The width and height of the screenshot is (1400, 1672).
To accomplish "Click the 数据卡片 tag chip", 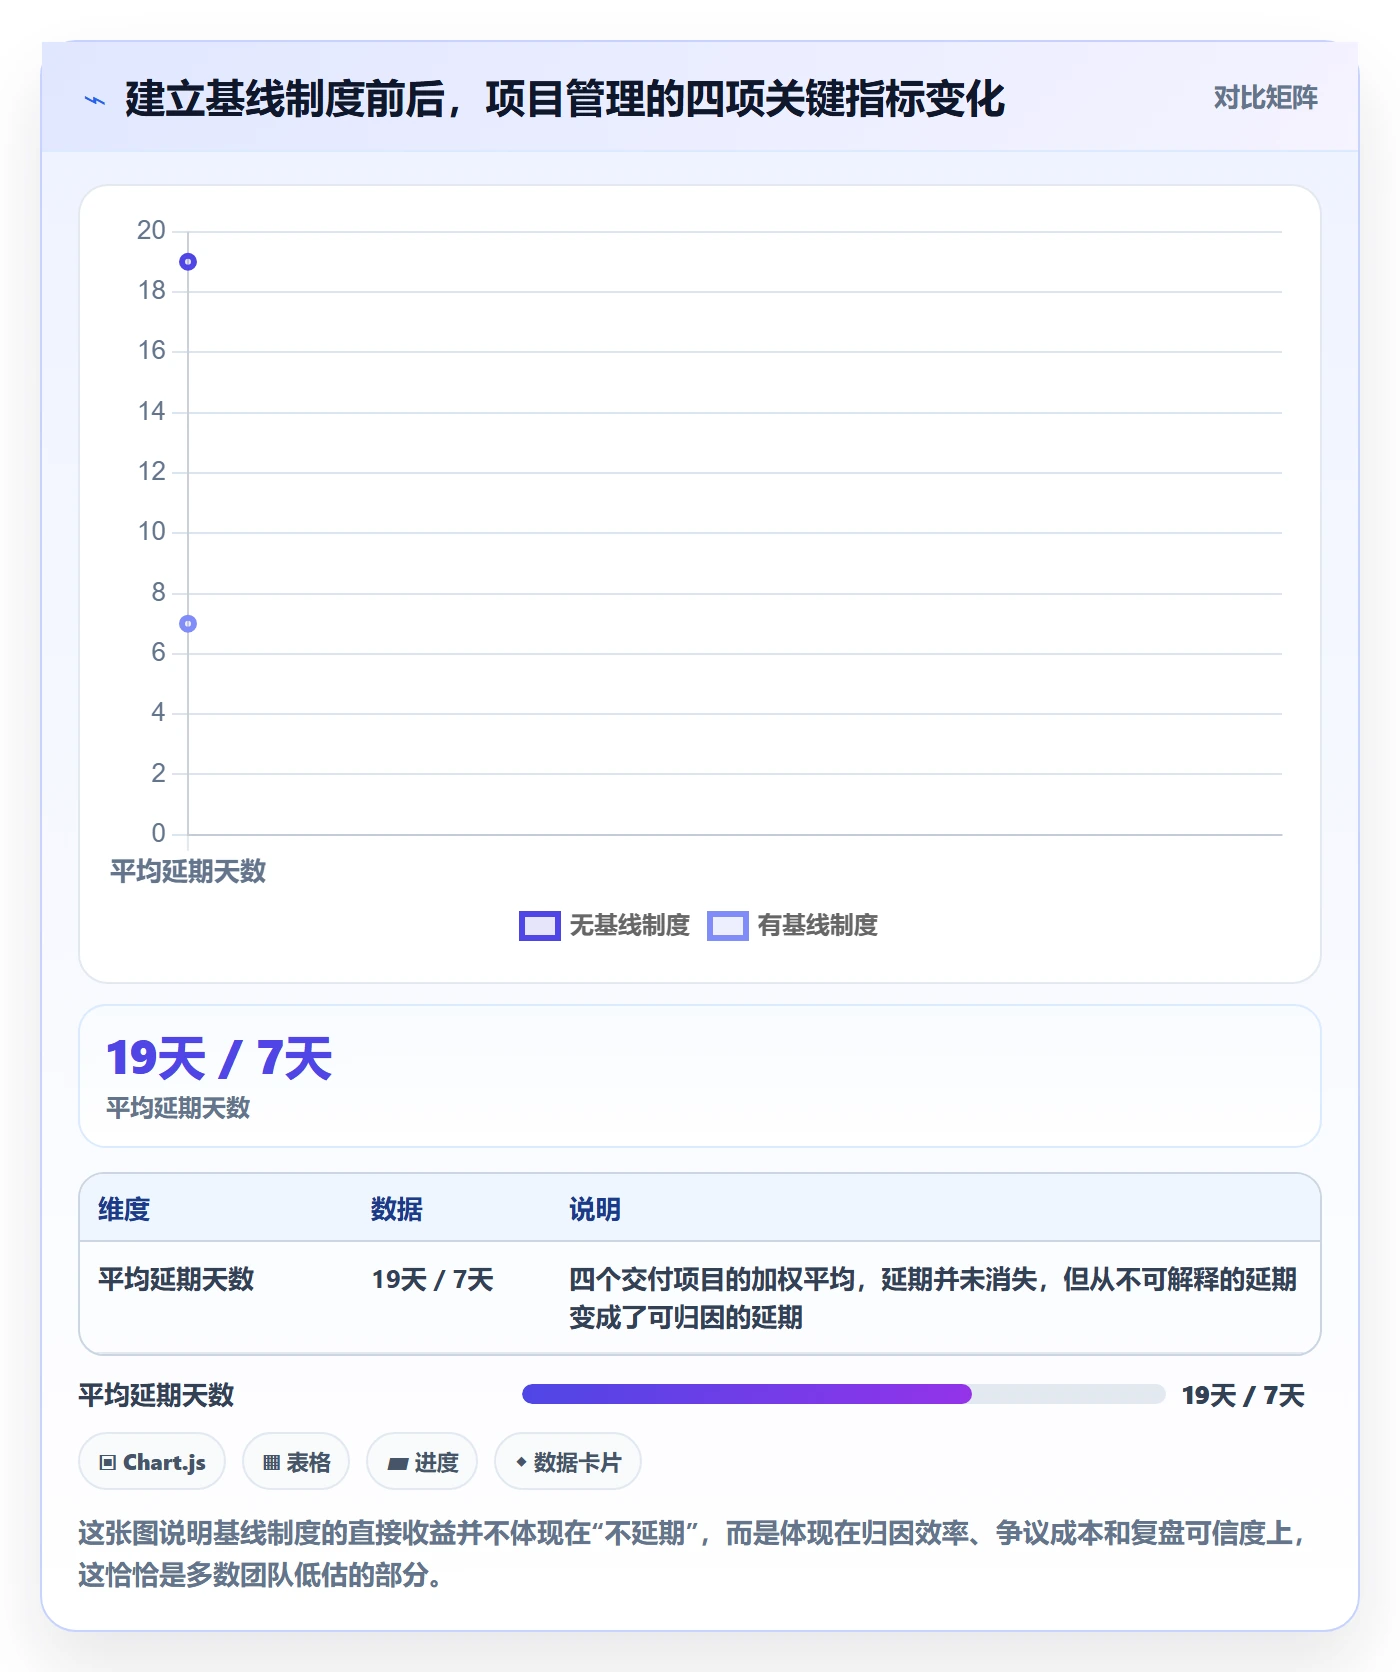I will pyautogui.click(x=568, y=1462).
